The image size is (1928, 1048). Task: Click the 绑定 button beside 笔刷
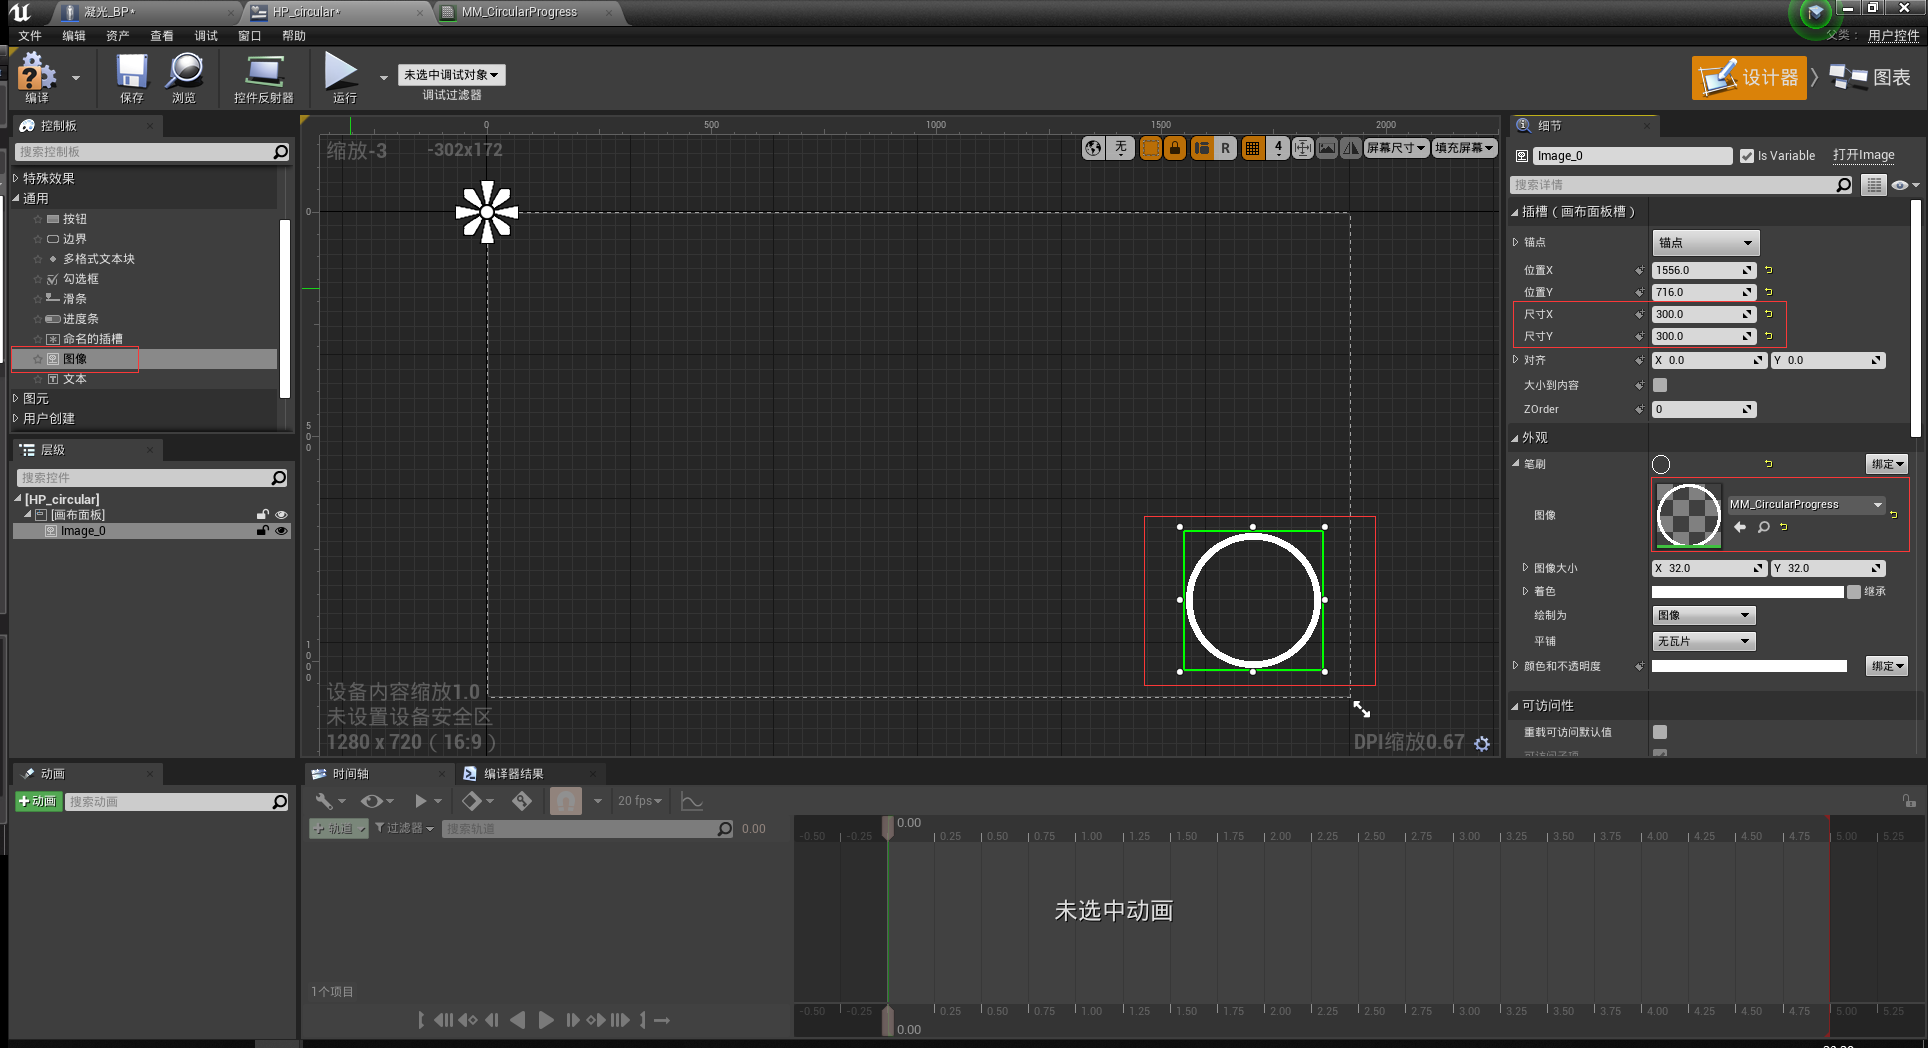pyautogui.click(x=1887, y=464)
